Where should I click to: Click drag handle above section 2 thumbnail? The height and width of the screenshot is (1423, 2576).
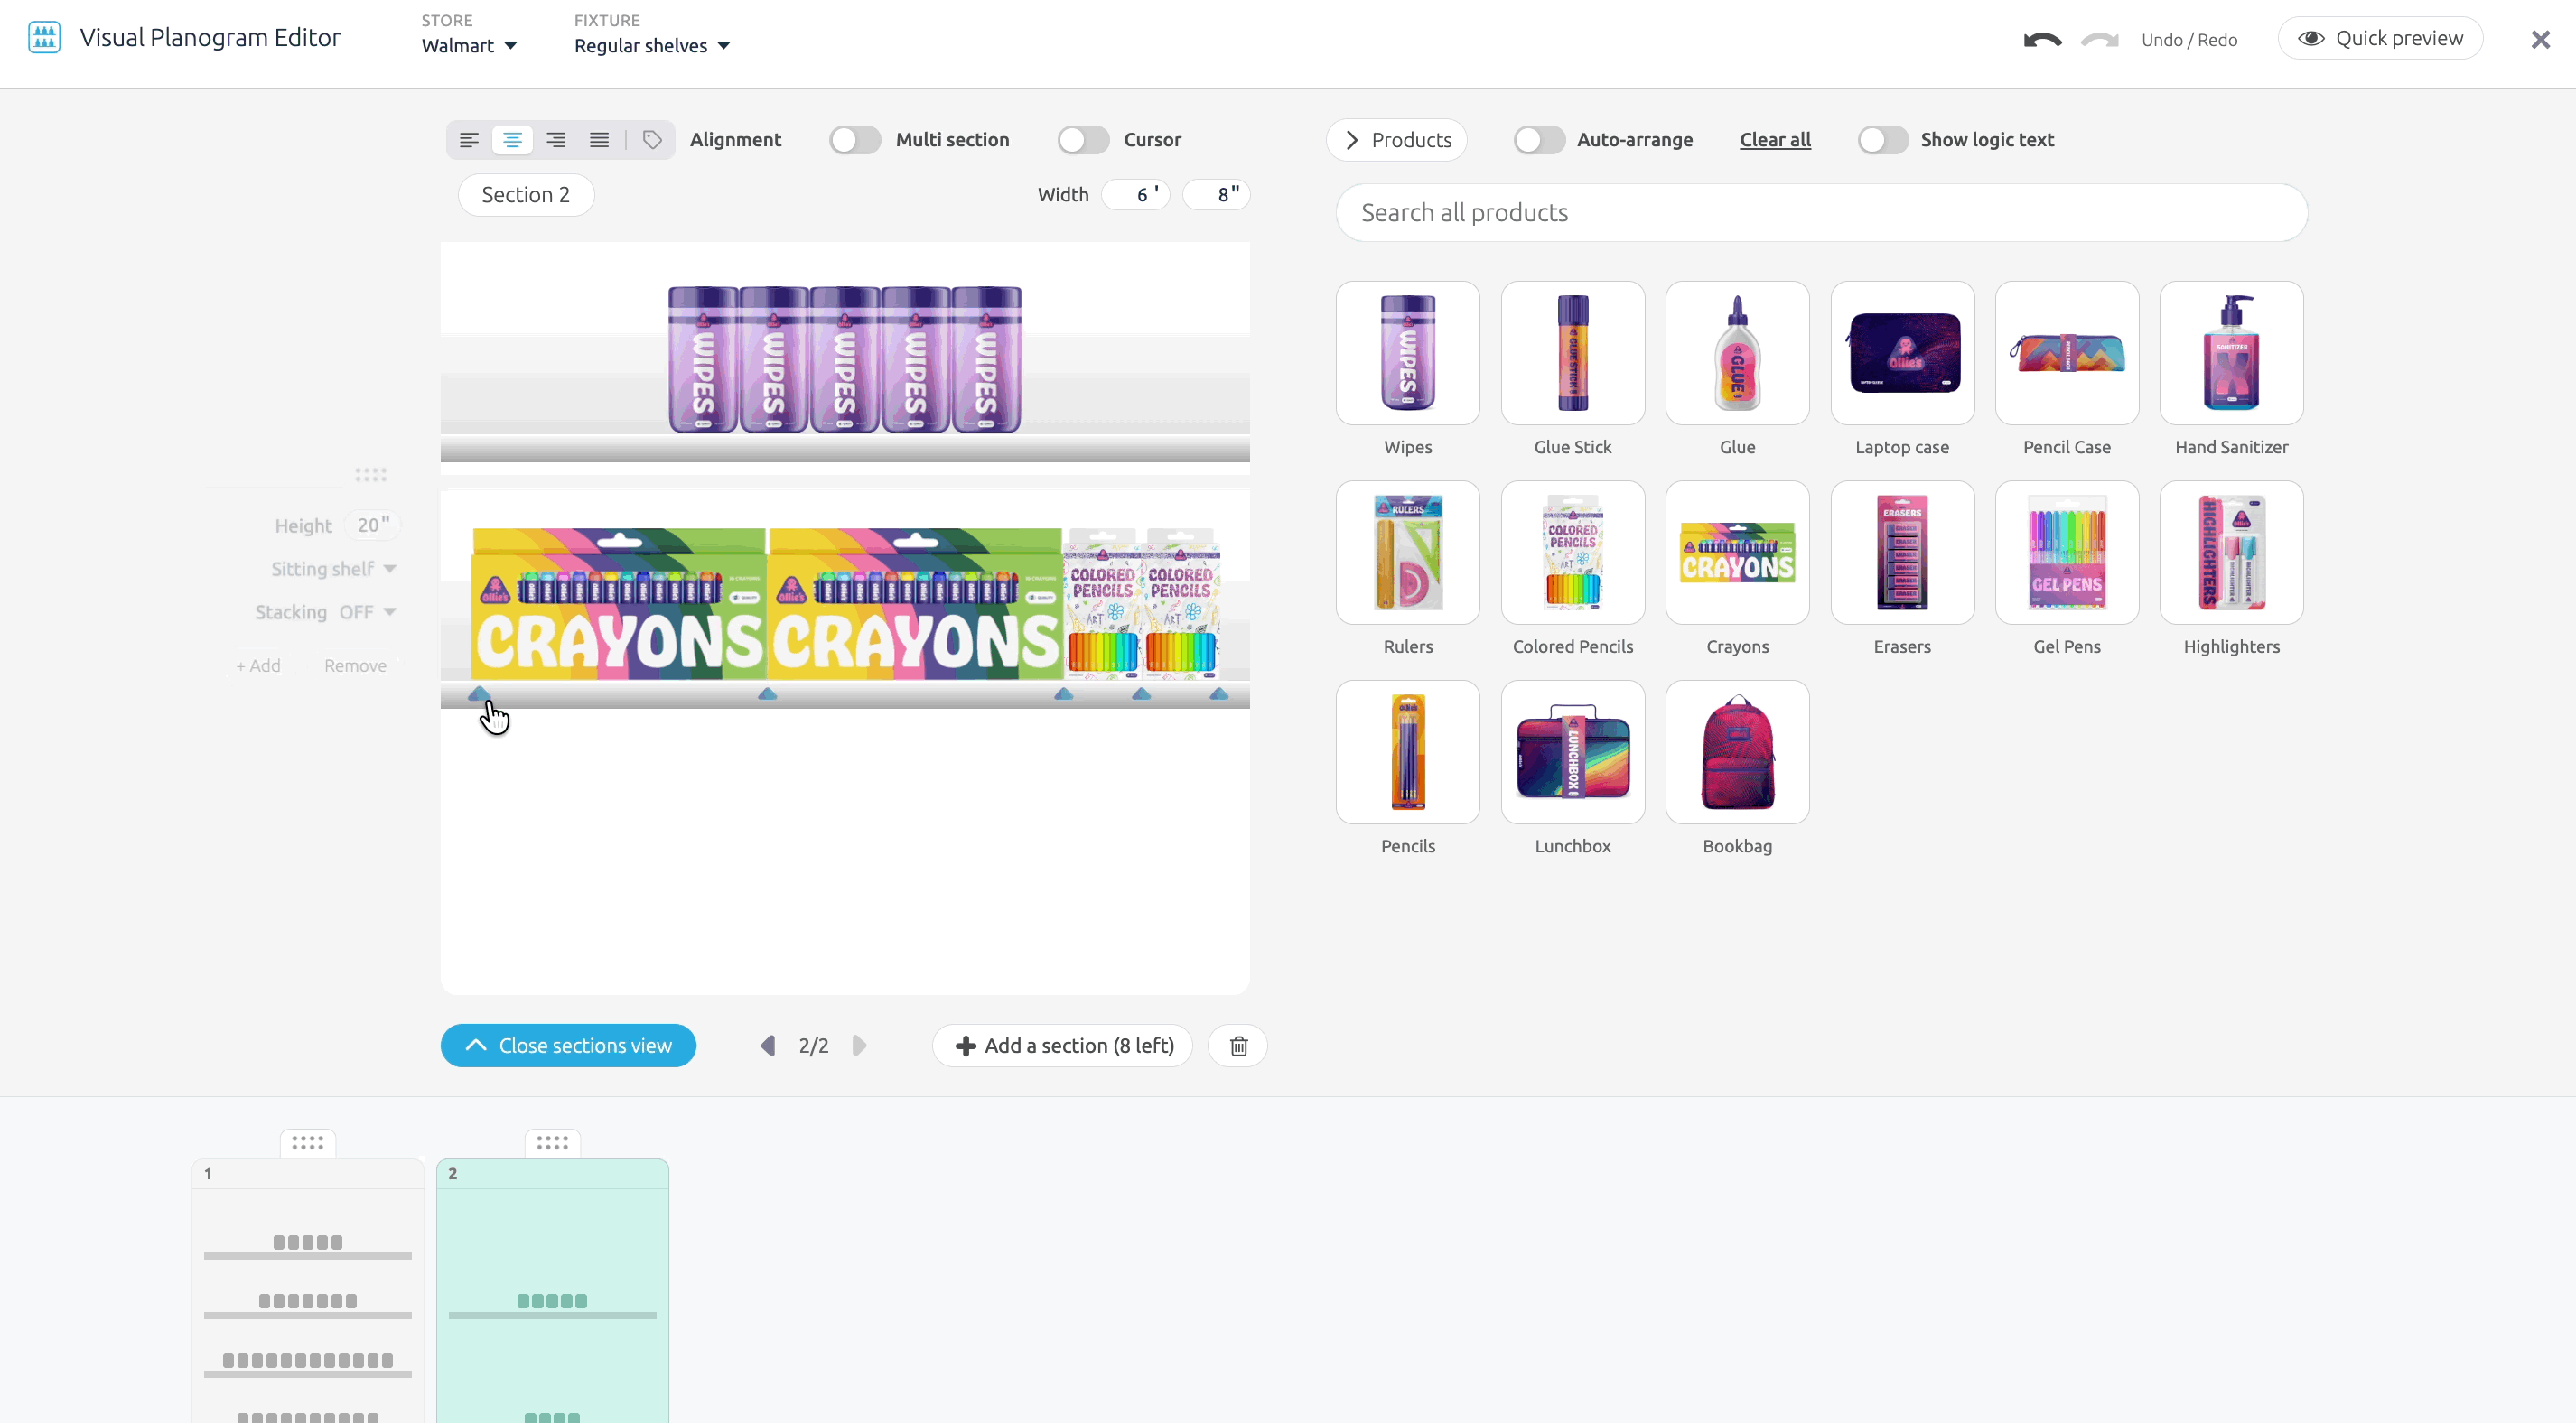552,1143
